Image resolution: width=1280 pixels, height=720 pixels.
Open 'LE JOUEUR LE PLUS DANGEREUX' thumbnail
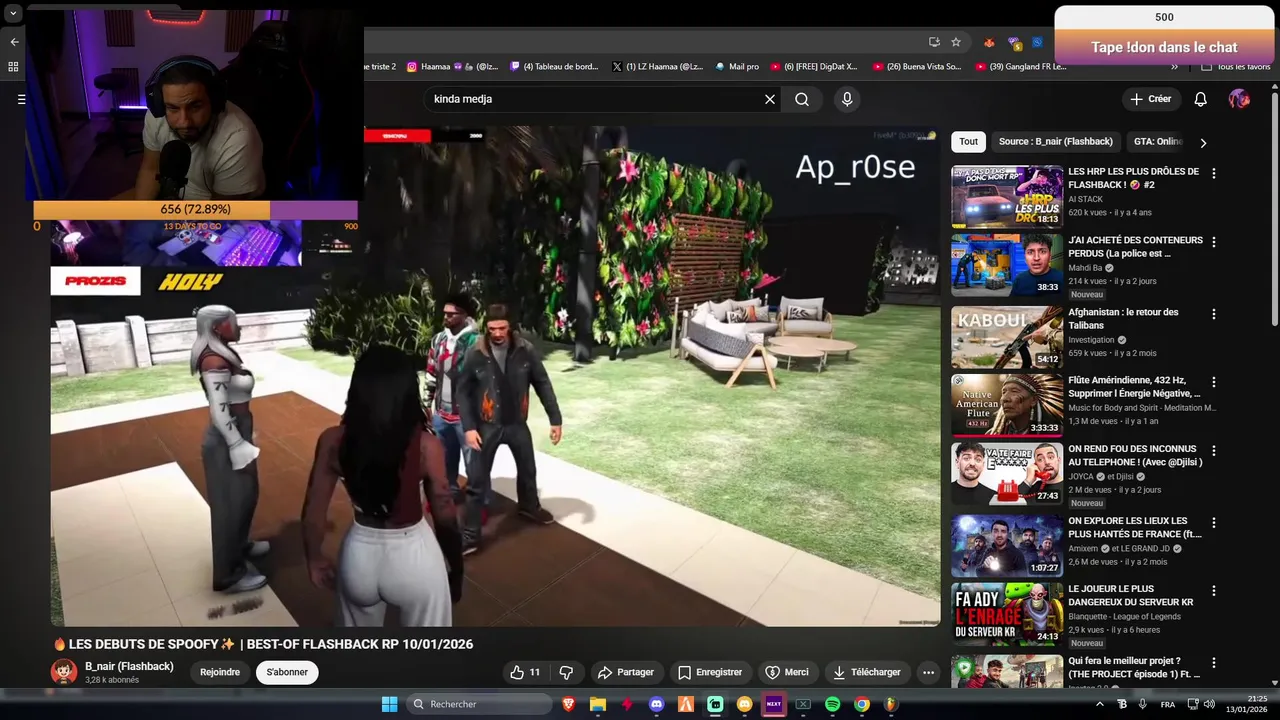pos(1006,614)
